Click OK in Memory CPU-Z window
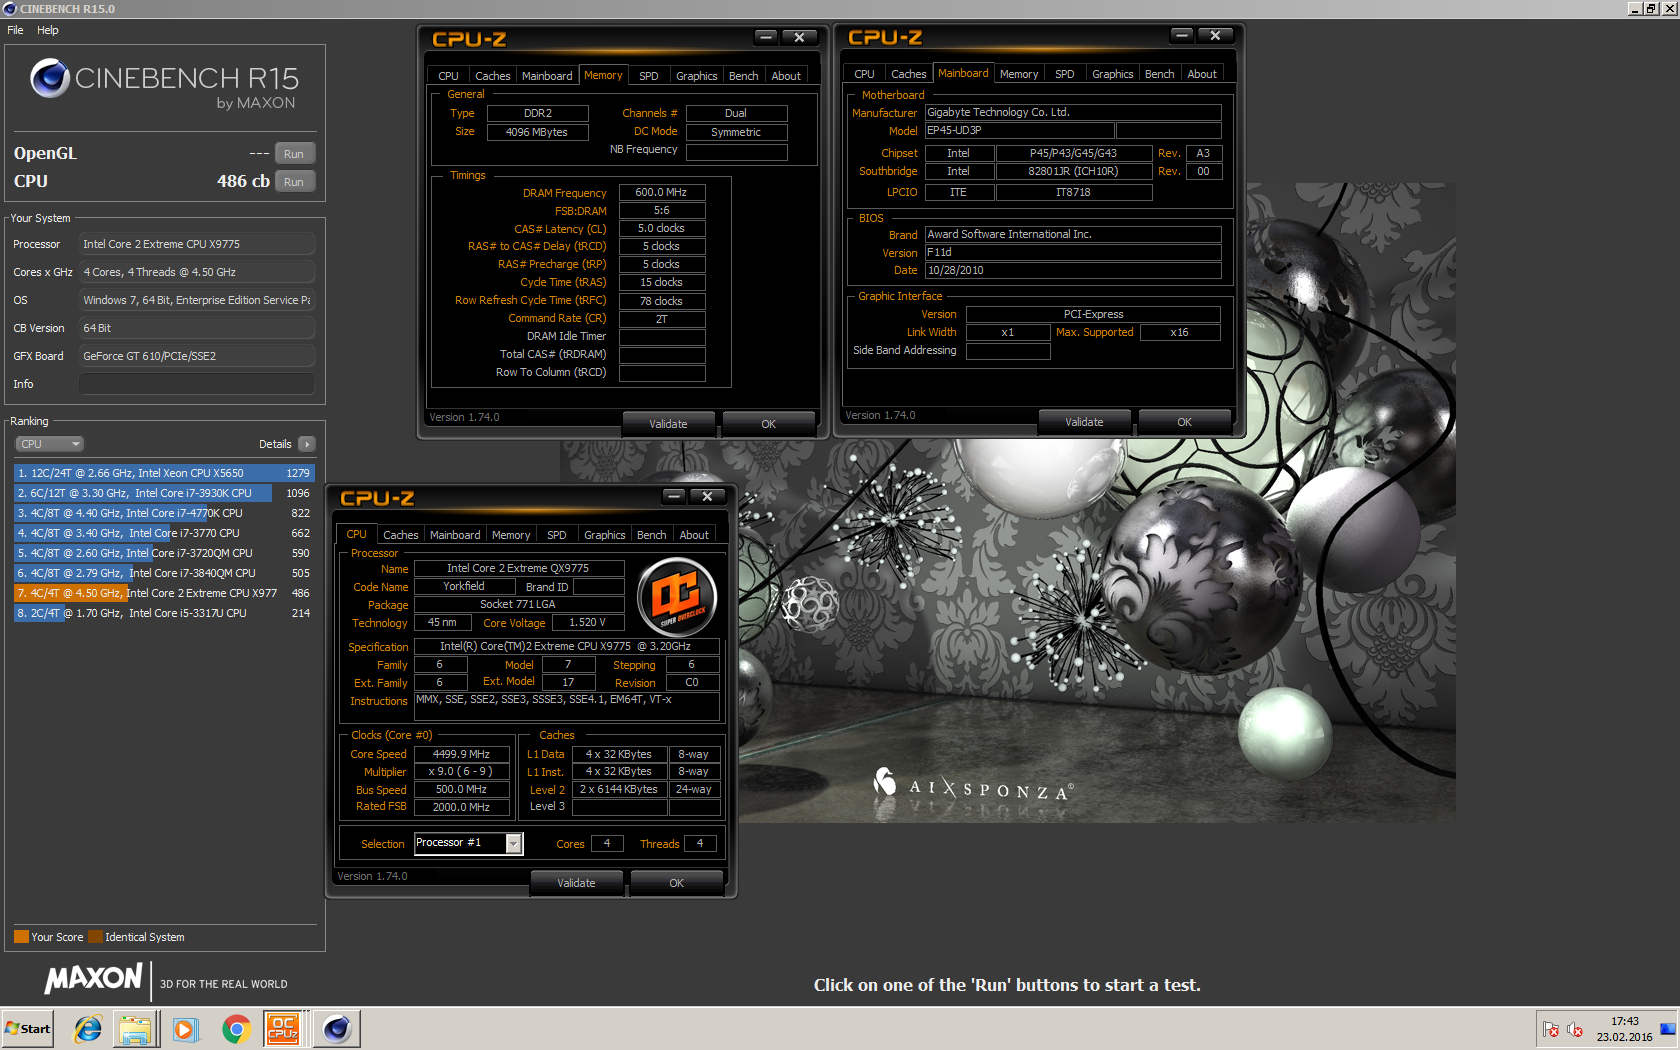 [x=768, y=424]
